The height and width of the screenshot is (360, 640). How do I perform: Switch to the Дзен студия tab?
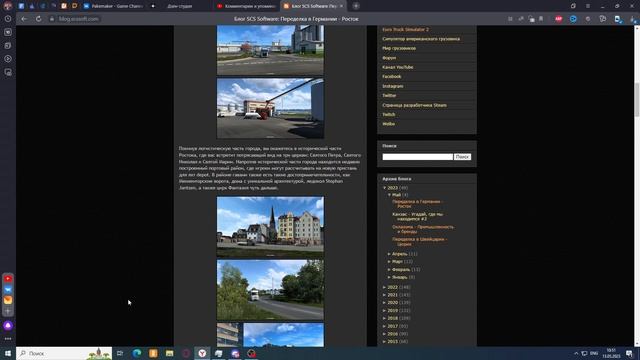click(x=180, y=6)
